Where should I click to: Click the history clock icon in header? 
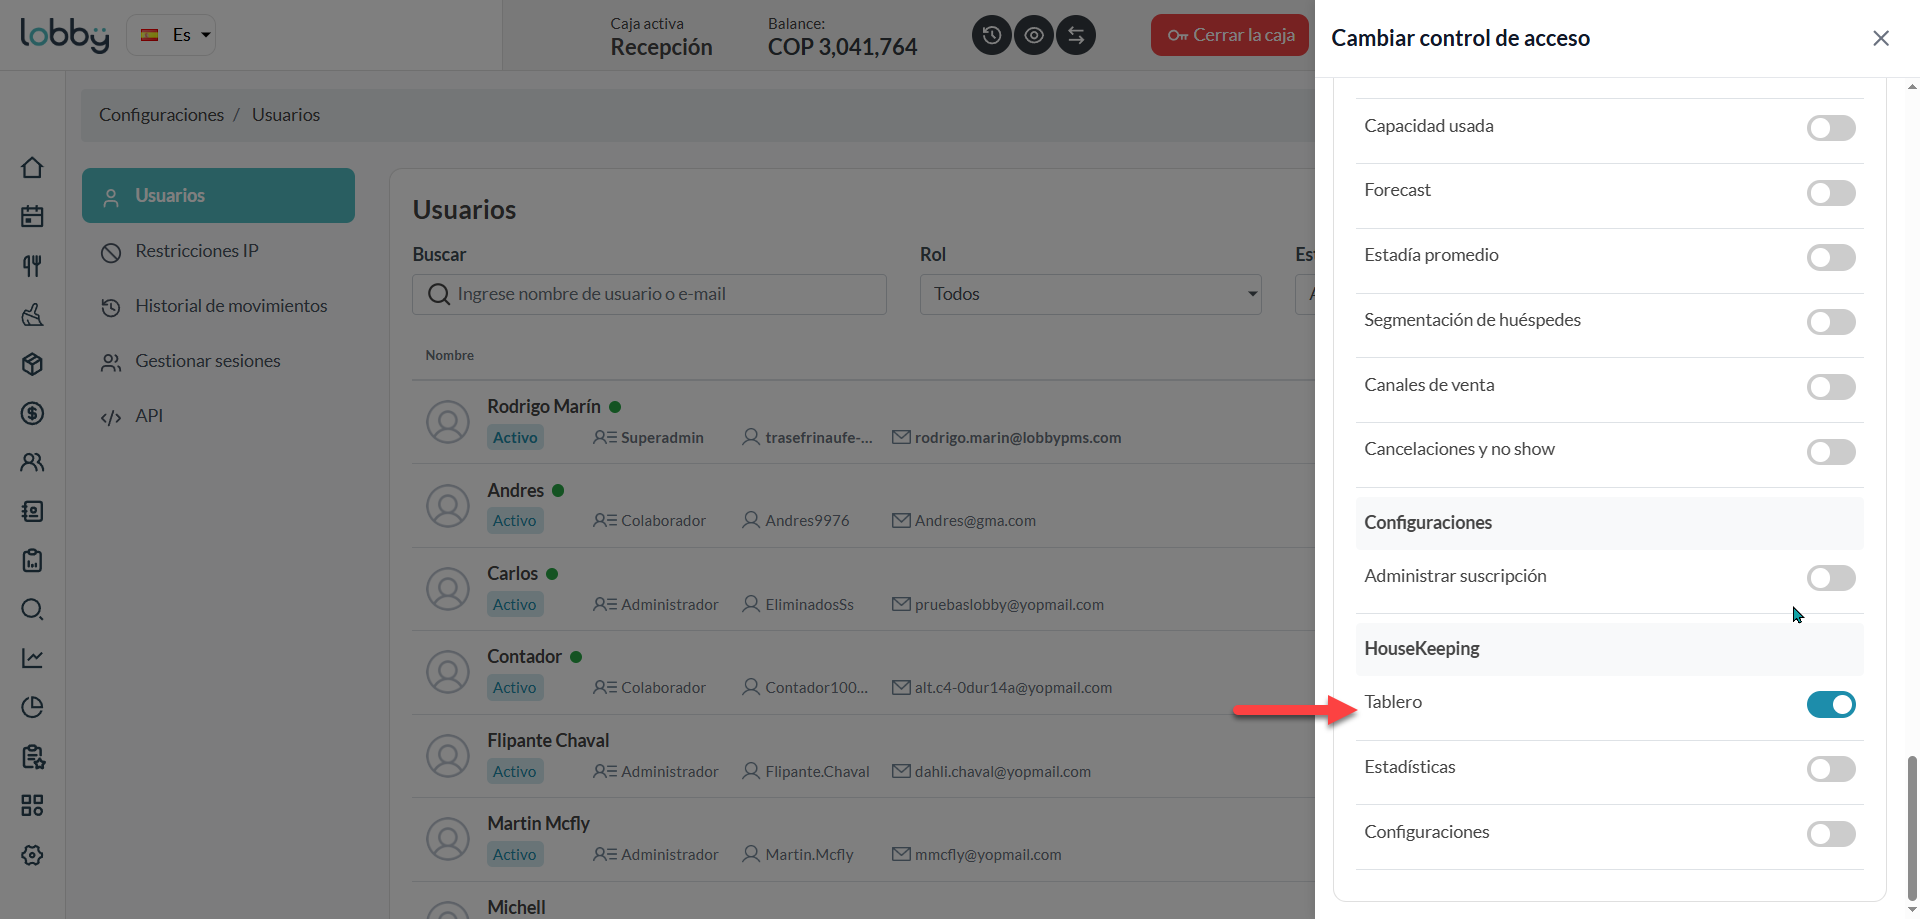991,35
